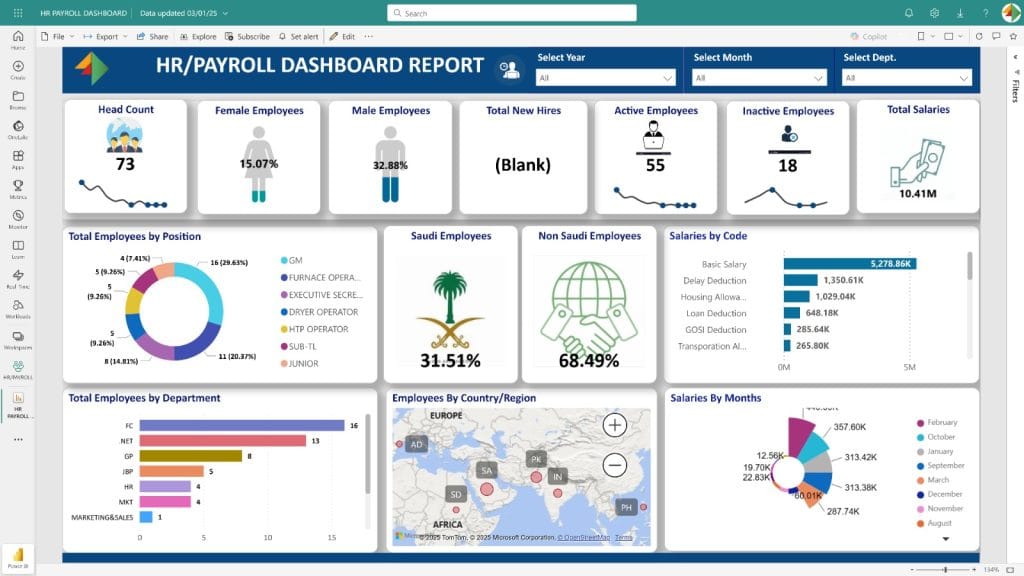
Task: Click the Set alert button
Action: click(x=298, y=36)
